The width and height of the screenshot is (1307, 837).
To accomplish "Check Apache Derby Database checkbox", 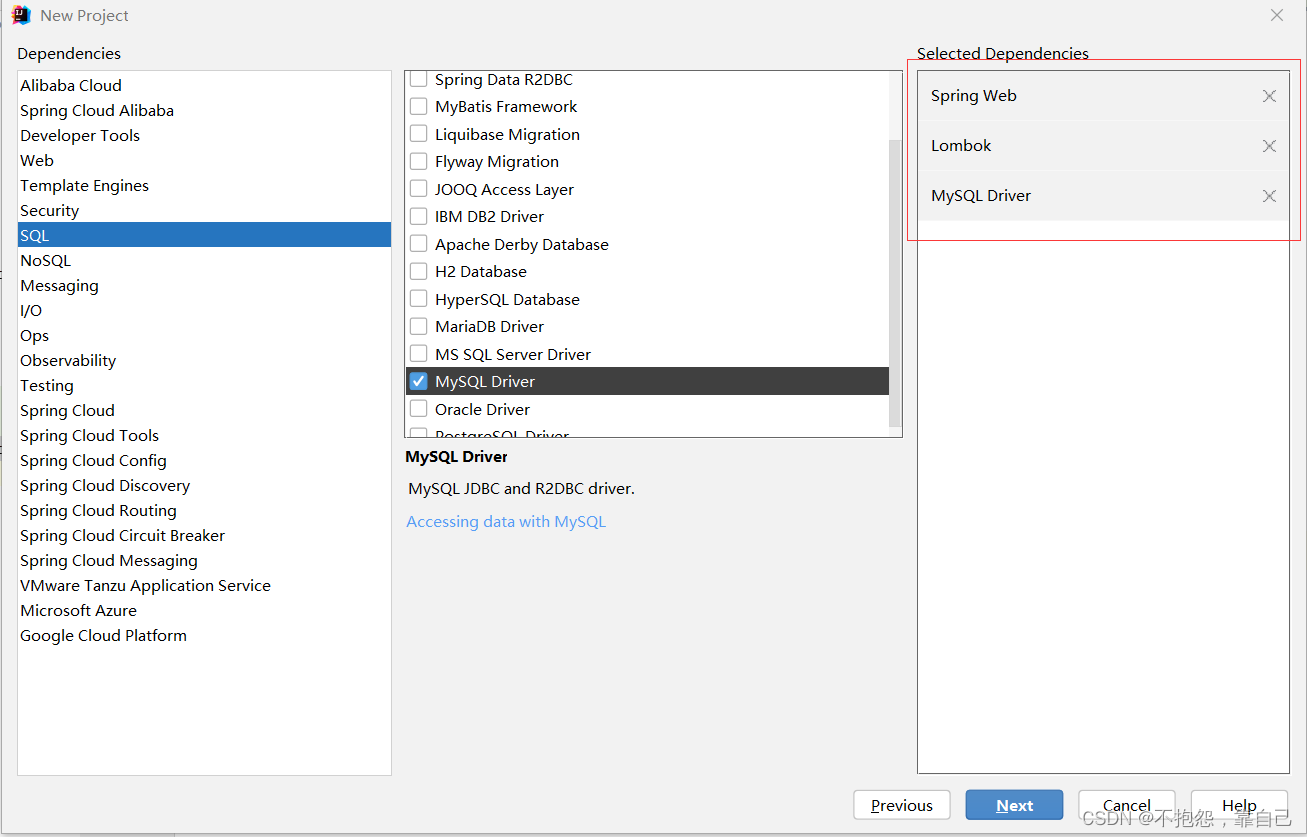I will [x=419, y=244].
